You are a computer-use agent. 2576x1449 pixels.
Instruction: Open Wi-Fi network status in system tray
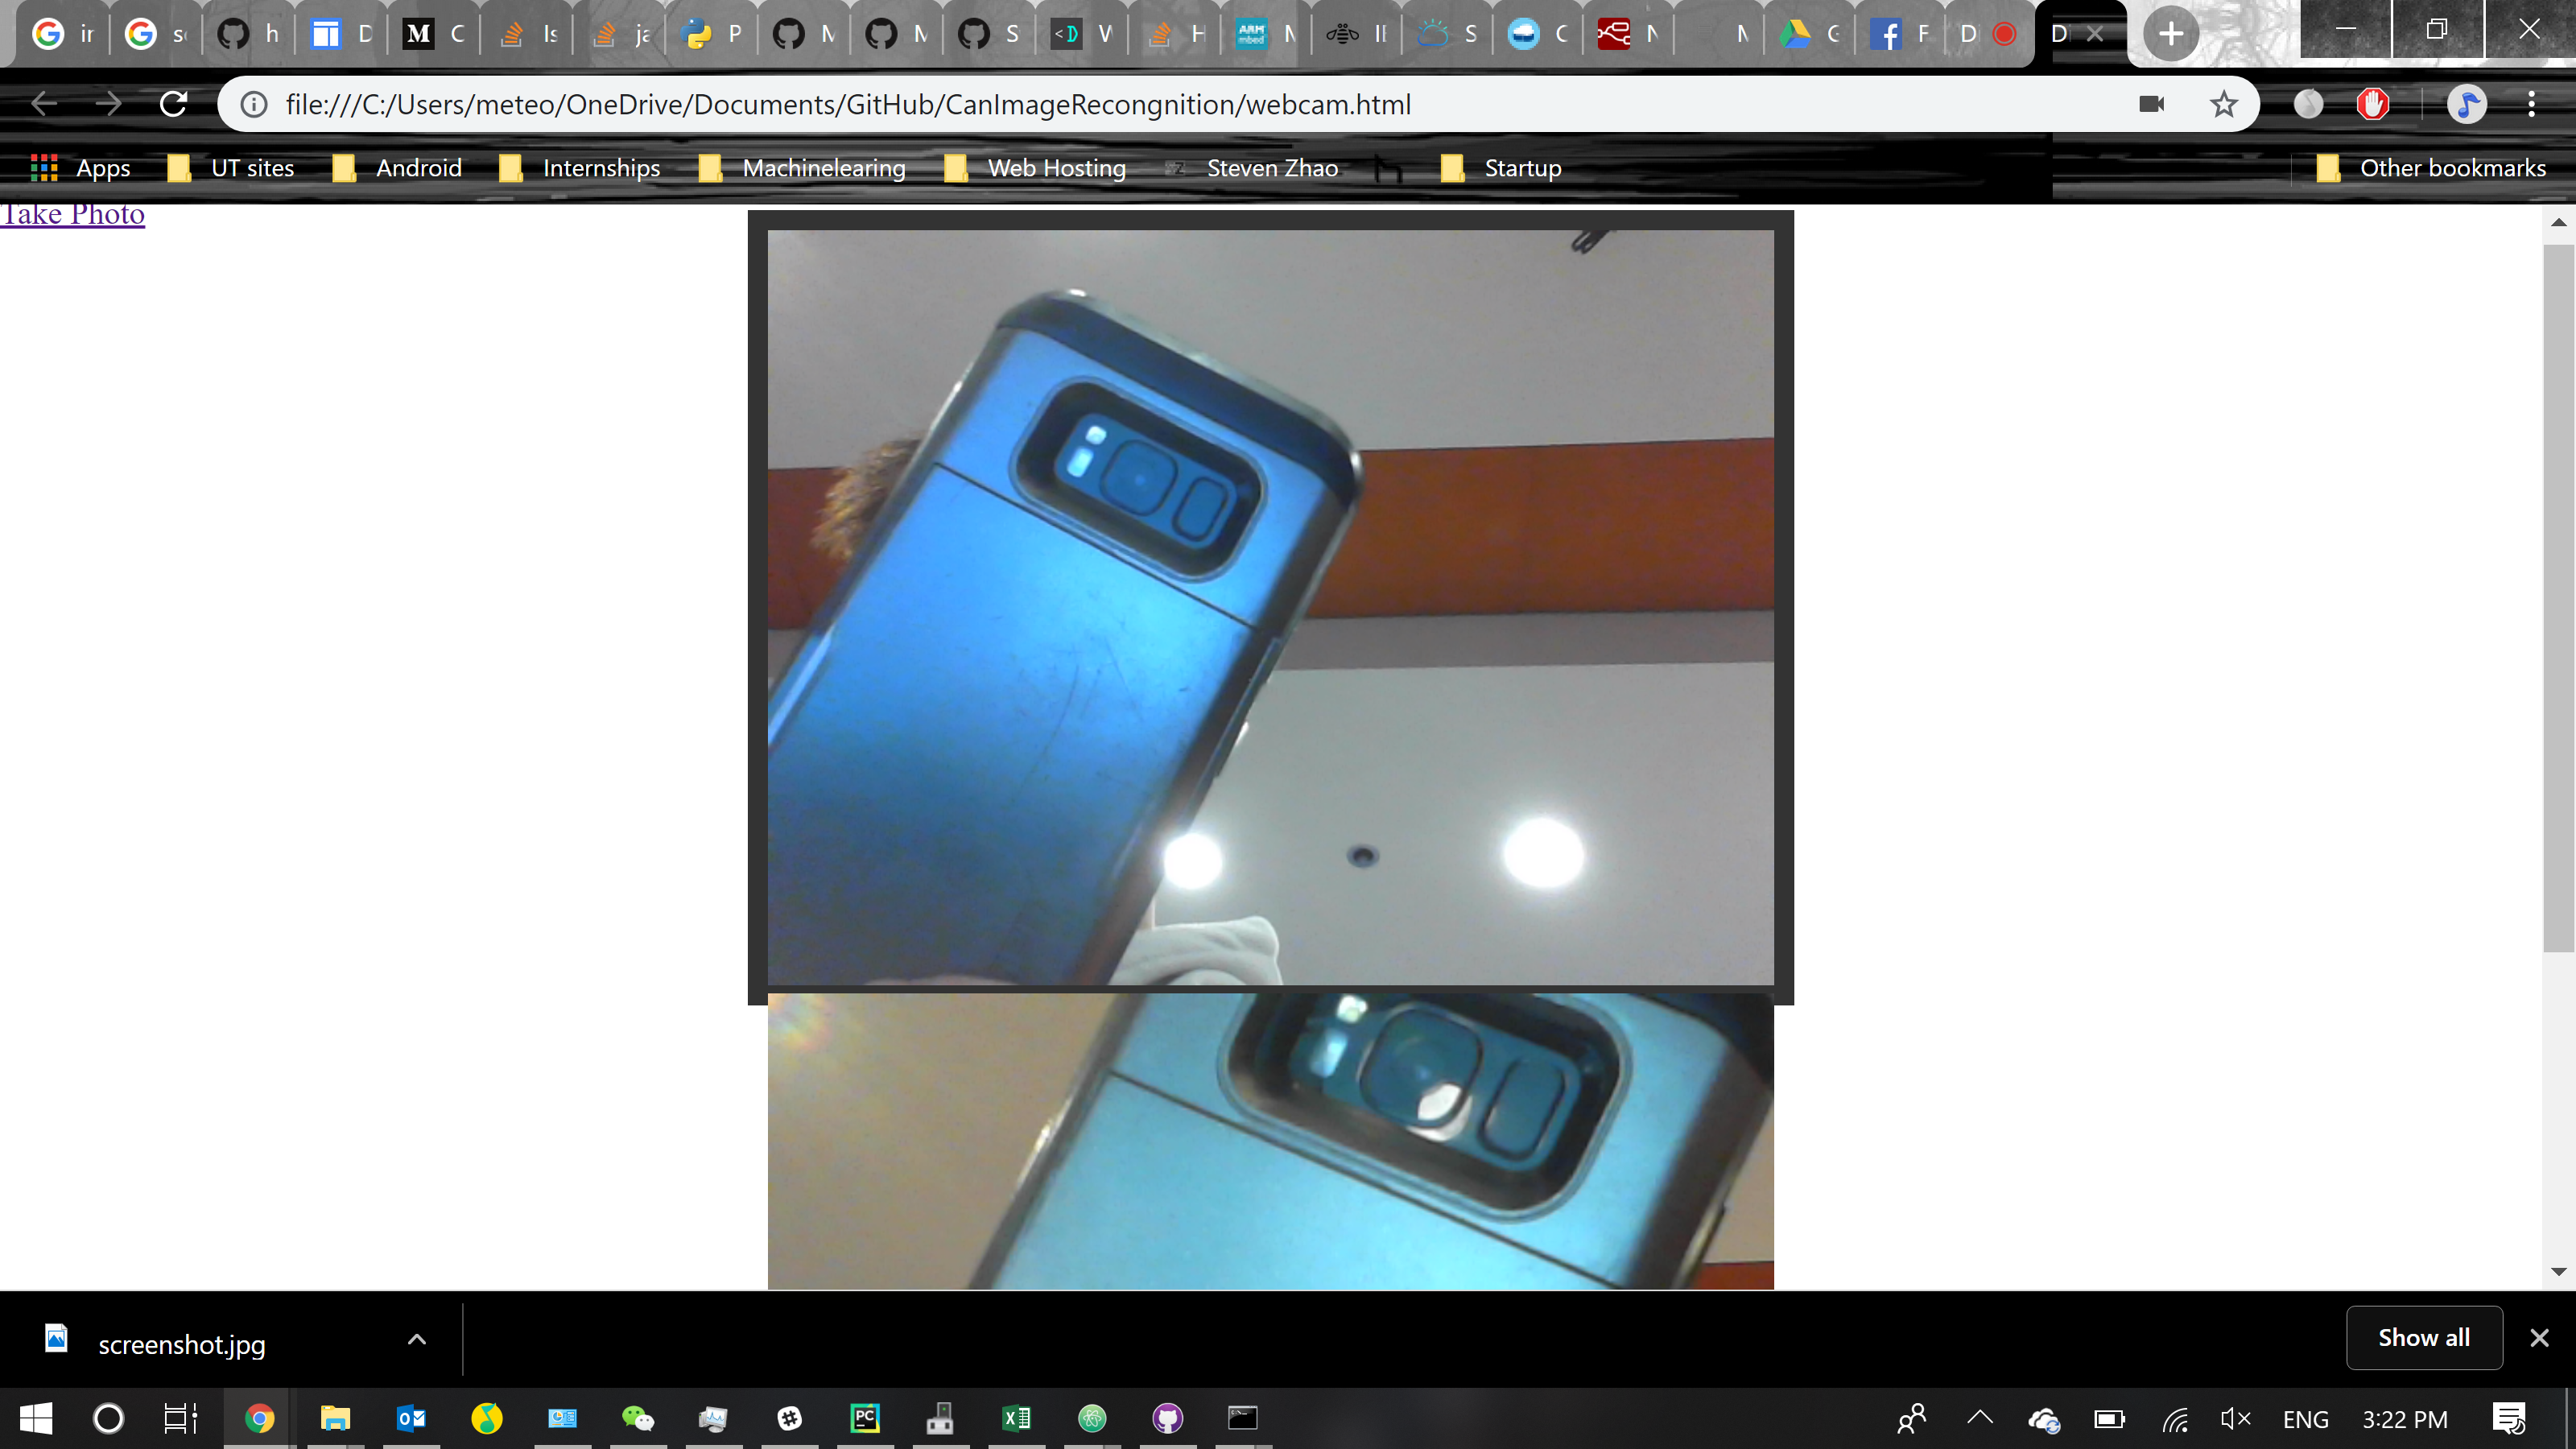coord(2175,1419)
